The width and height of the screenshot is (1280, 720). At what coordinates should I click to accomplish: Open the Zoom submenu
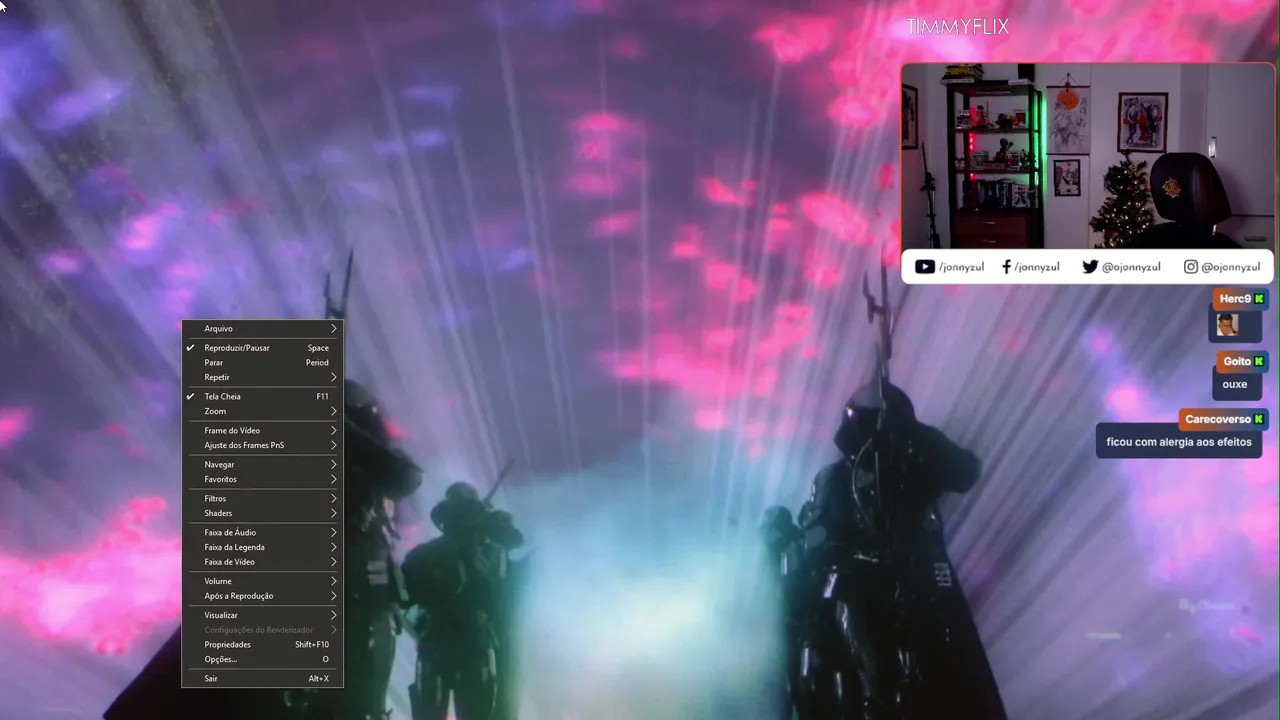[x=262, y=411]
